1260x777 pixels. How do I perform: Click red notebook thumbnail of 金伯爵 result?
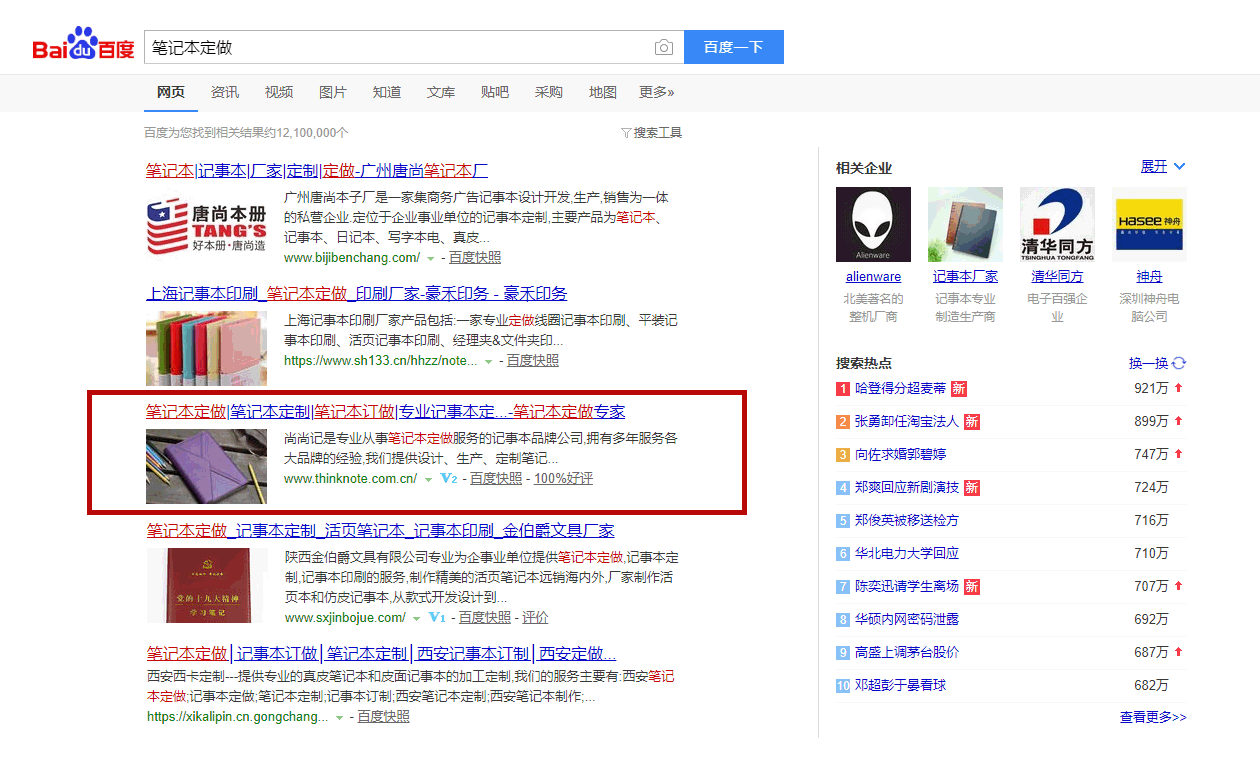pos(206,585)
